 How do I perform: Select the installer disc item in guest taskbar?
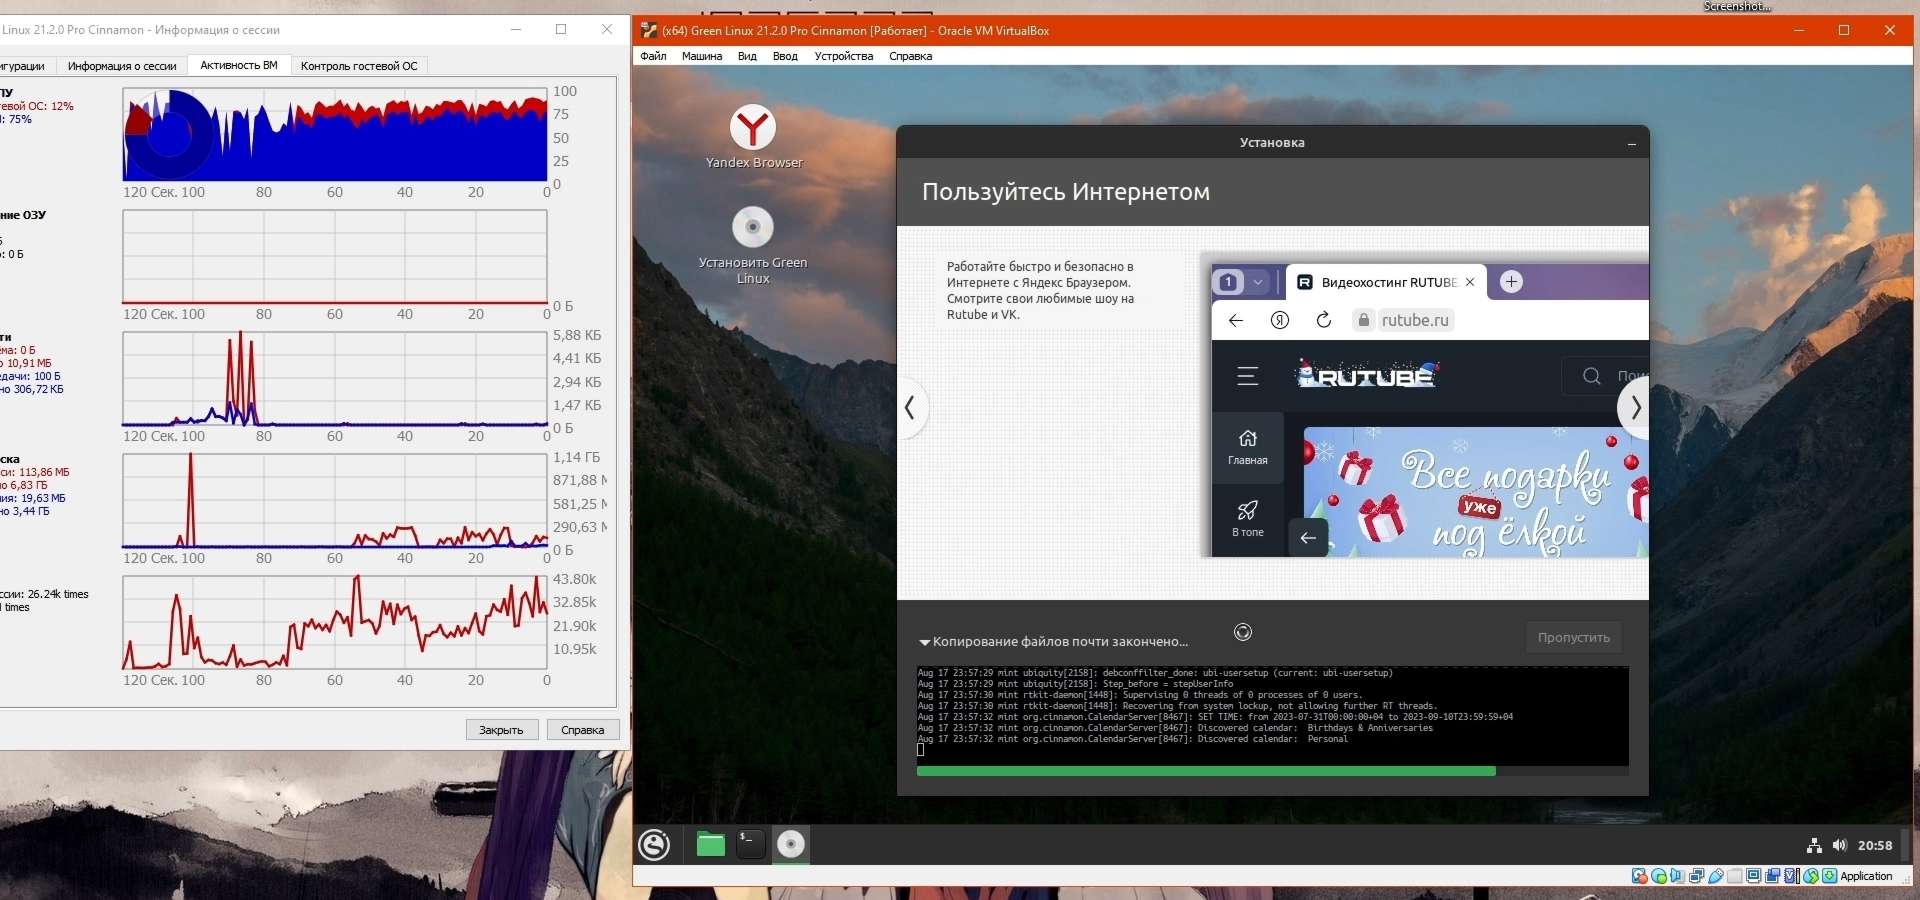[x=791, y=845]
